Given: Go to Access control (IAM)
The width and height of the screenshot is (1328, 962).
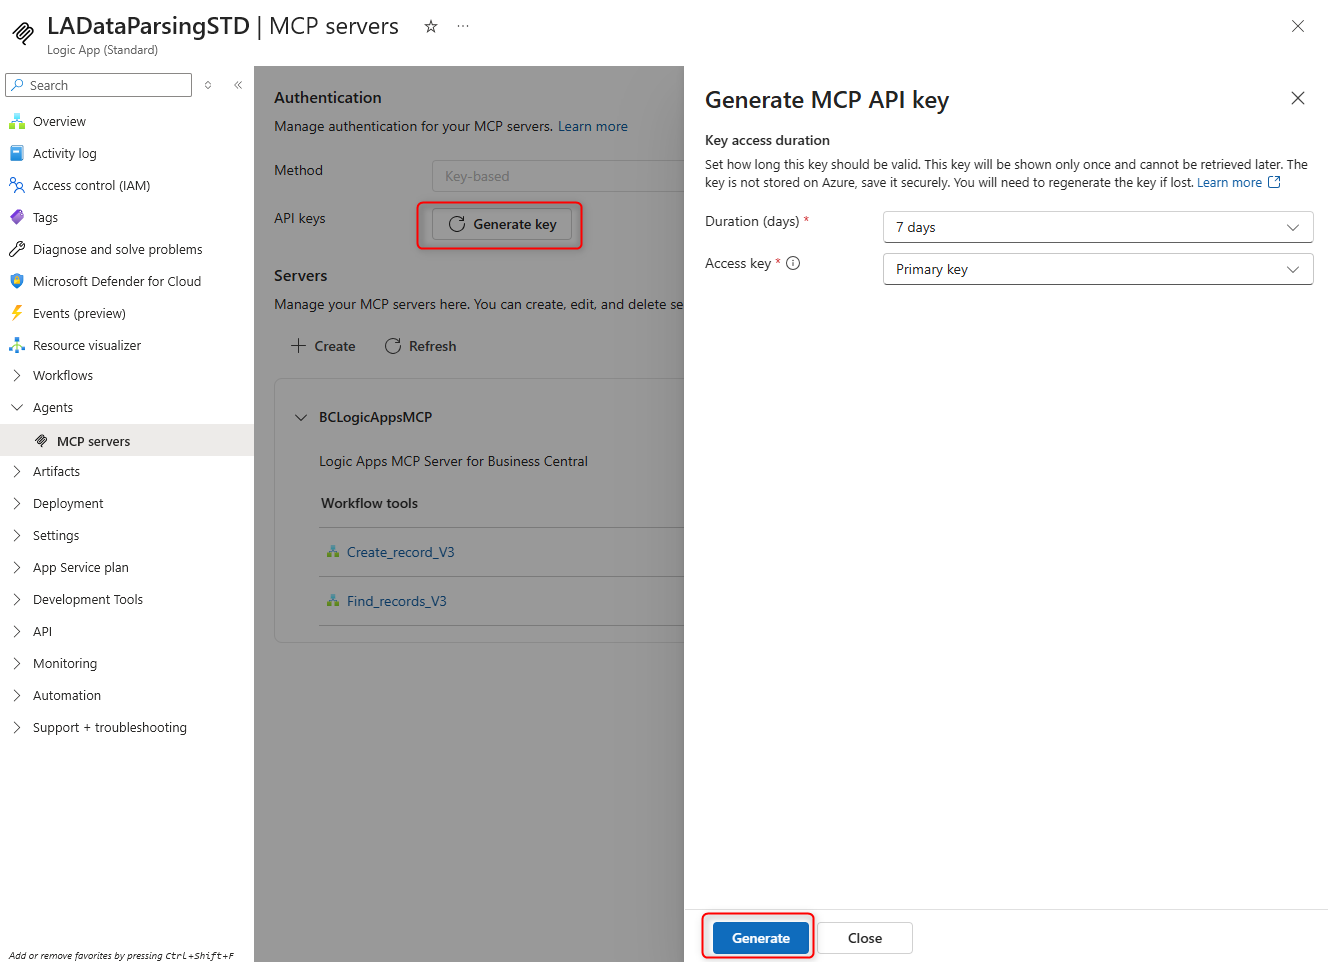Looking at the screenshot, I should (x=91, y=186).
